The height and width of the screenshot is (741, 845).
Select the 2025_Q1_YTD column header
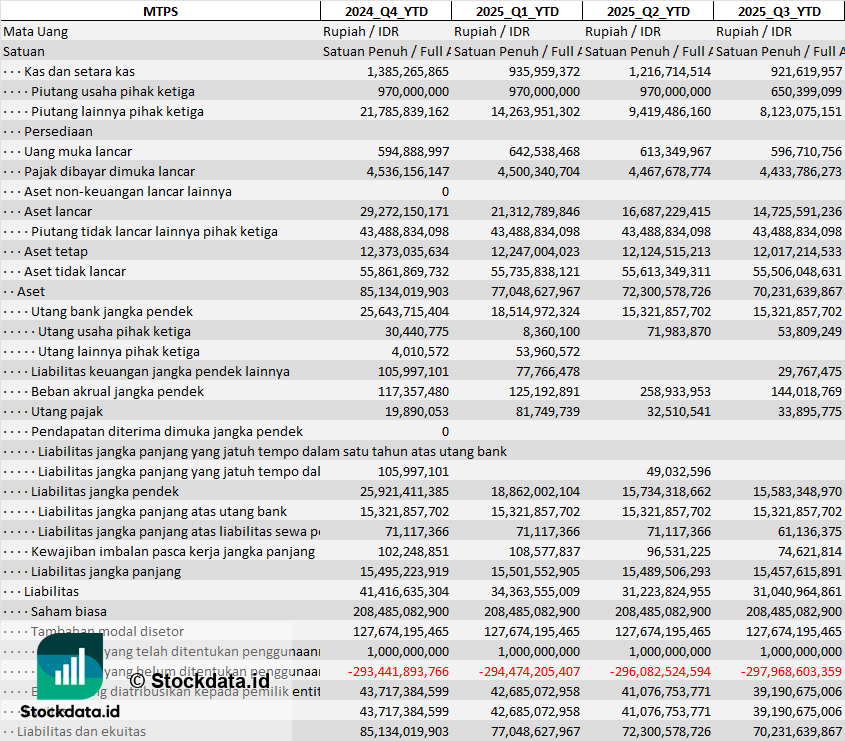tap(516, 11)
